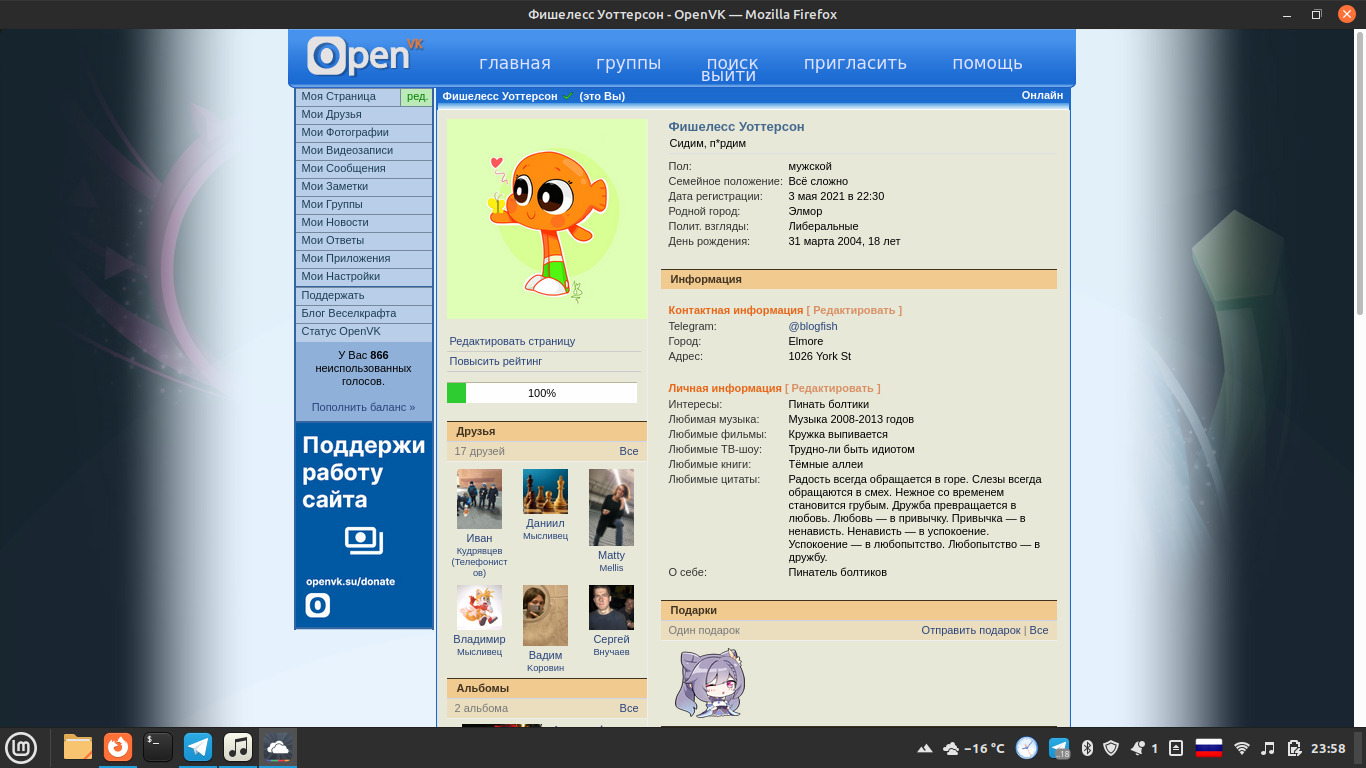Open the Files folder icon in taskbar
Screen dimensions: 1366x768
click(78, 747)
